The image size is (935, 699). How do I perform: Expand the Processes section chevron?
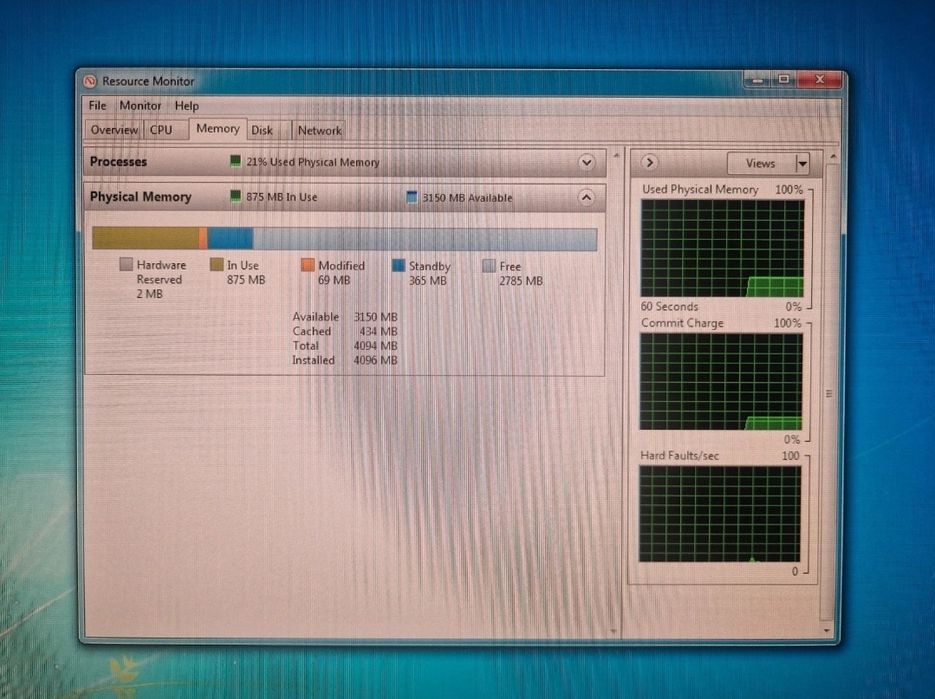[587, 163]
